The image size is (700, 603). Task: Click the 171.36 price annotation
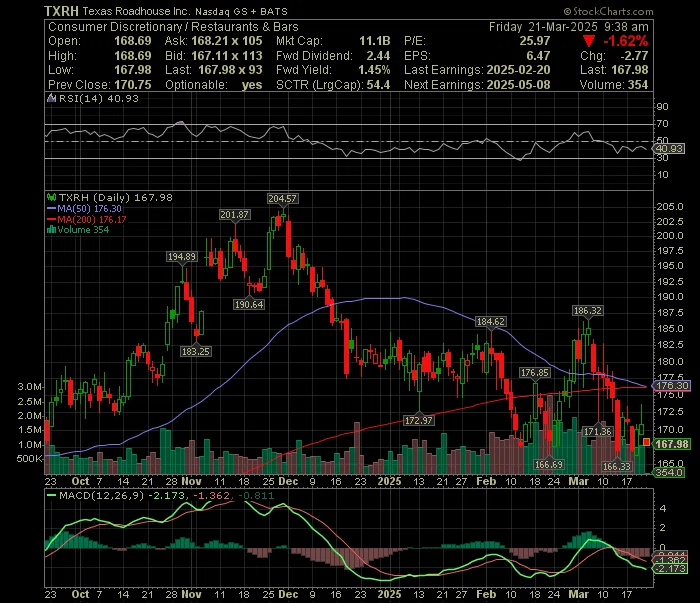pyautogui.click(x=598, y=432)
